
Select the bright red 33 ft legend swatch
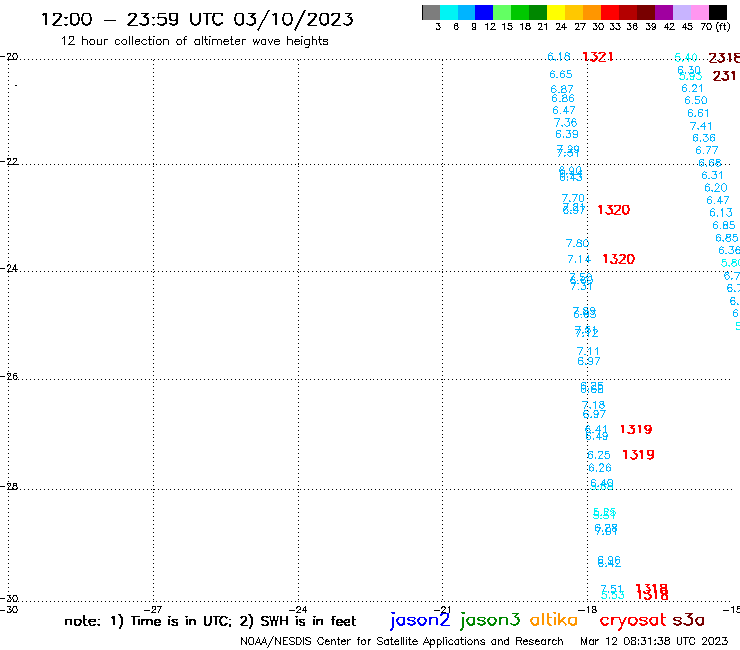tap(610, 13)
